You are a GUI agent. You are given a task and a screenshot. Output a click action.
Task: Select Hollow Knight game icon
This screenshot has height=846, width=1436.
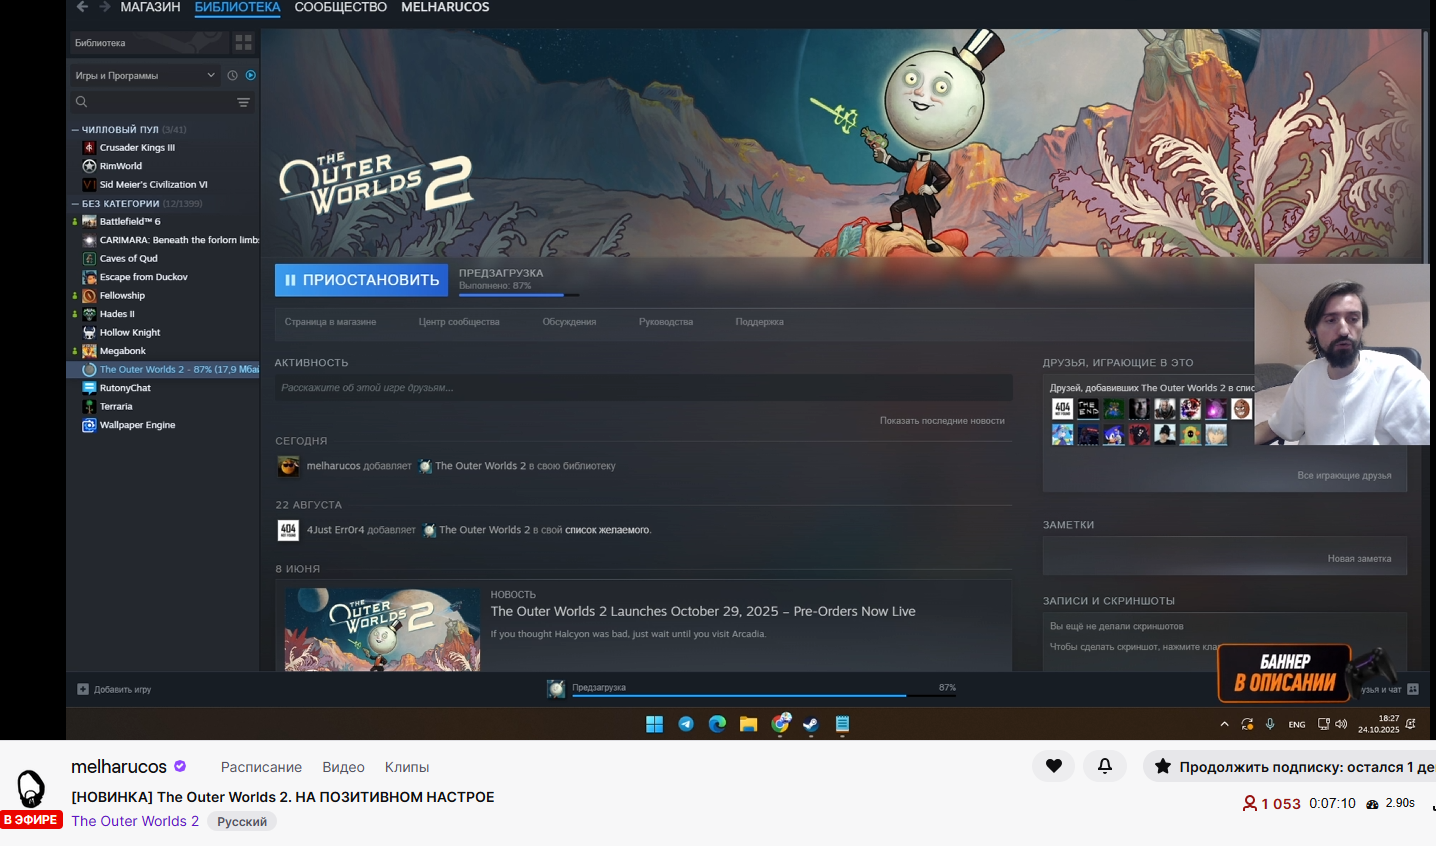point(89,332)
